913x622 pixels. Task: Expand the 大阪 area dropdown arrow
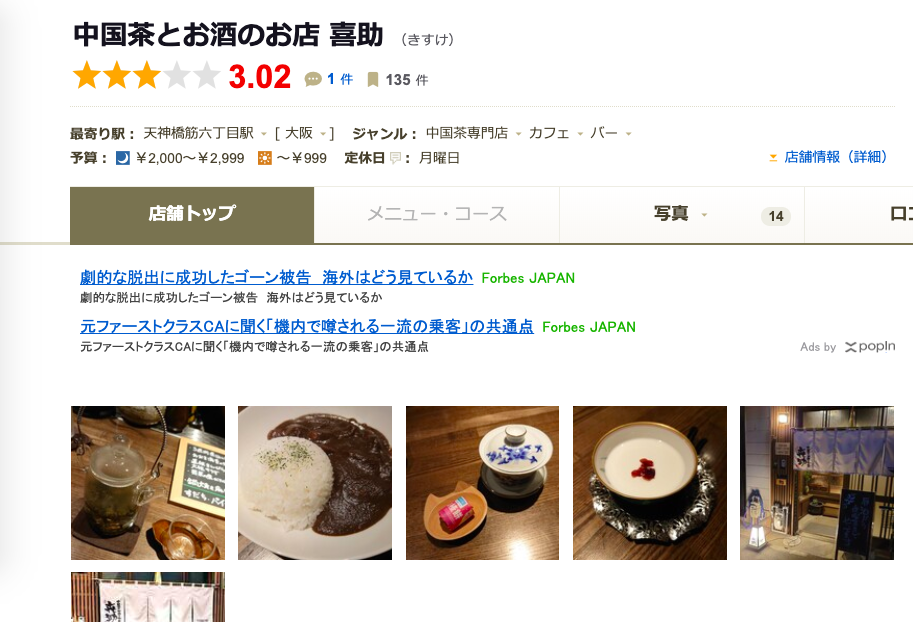click(x=323, y=134)
